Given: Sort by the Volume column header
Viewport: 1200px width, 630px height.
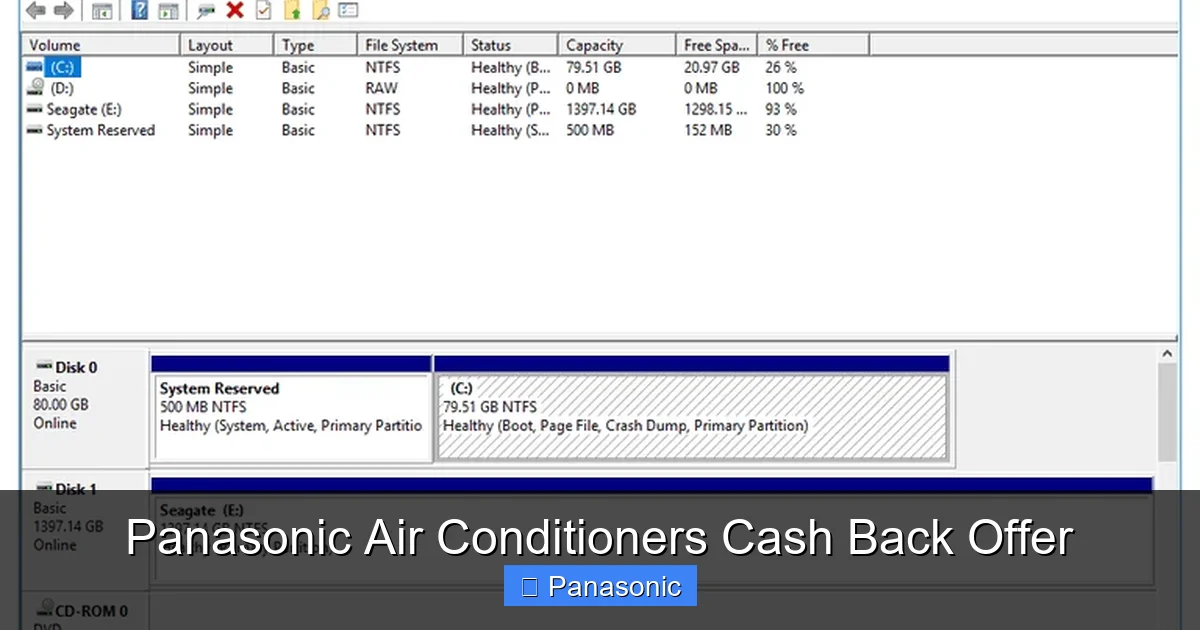Looking at the screenshot, I should tap(101, 45).
